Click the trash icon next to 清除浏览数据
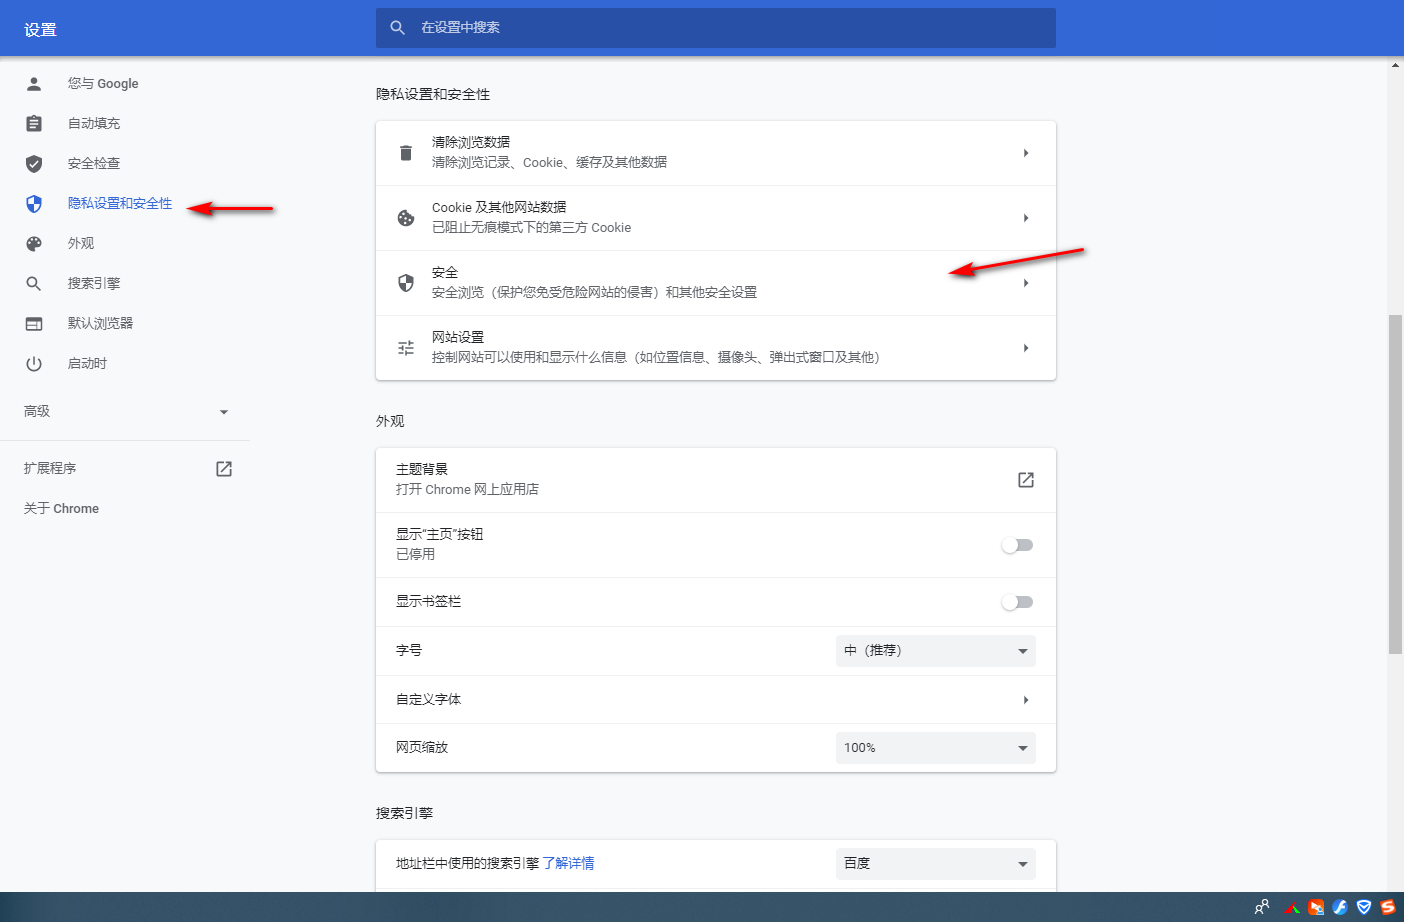 coord(405,152)
